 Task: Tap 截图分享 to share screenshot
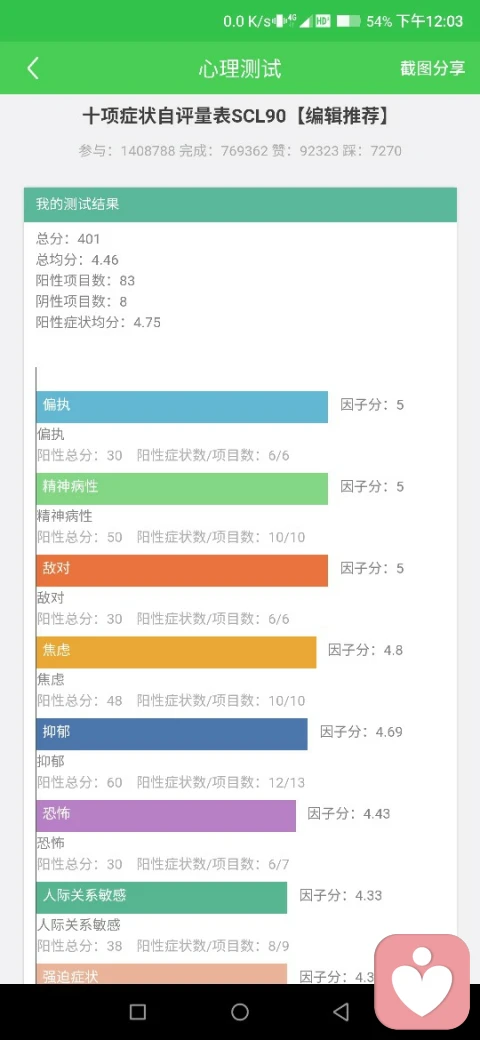click(432, 68)
